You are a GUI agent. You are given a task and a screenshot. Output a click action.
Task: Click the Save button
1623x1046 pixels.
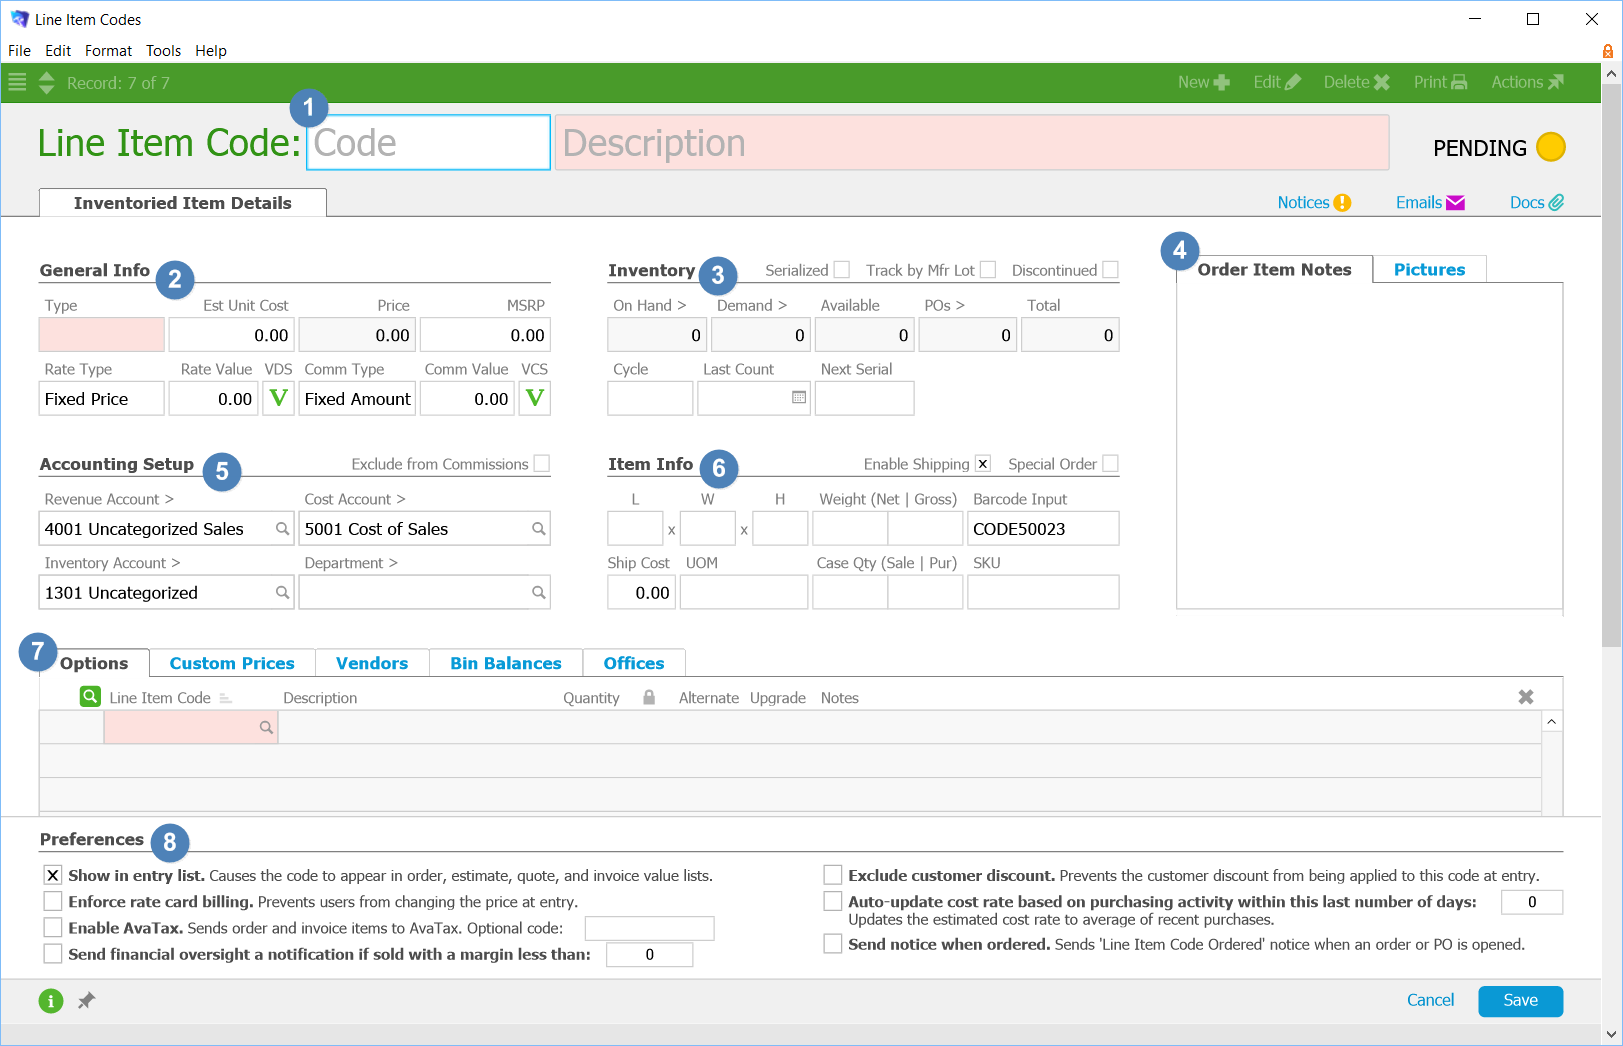pos(1520,1001)
